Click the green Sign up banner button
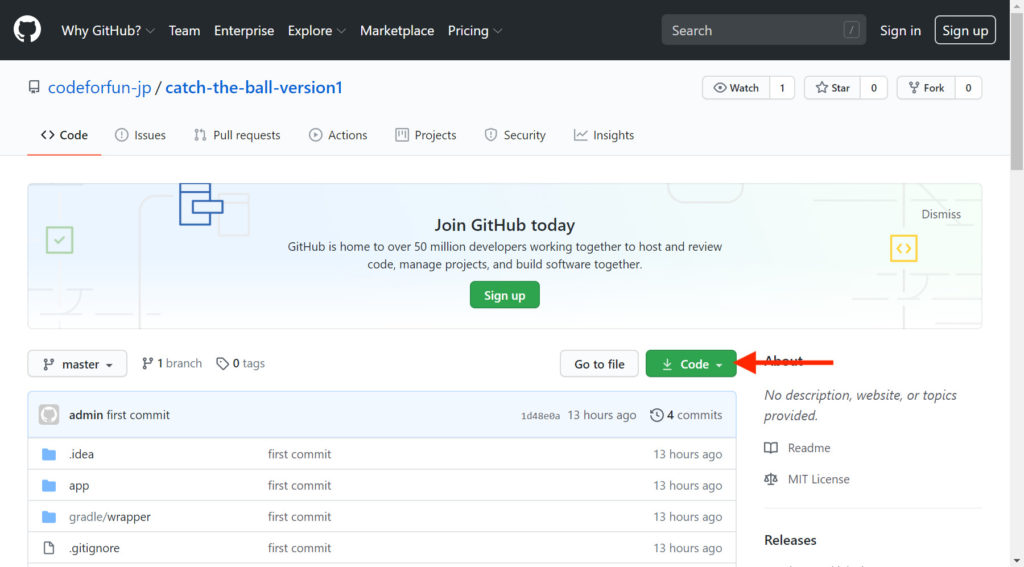Screen dimensions: 1024x567 coord(505,295)
